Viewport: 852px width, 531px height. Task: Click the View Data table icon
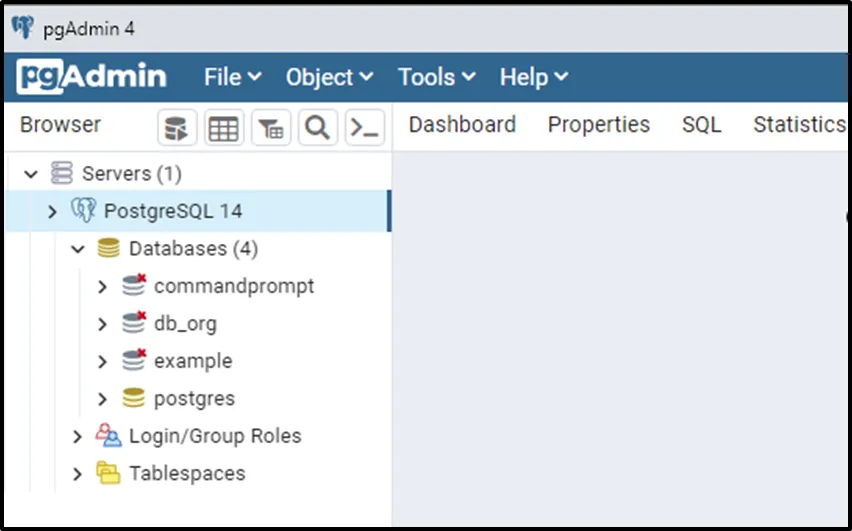coord(223,128)
